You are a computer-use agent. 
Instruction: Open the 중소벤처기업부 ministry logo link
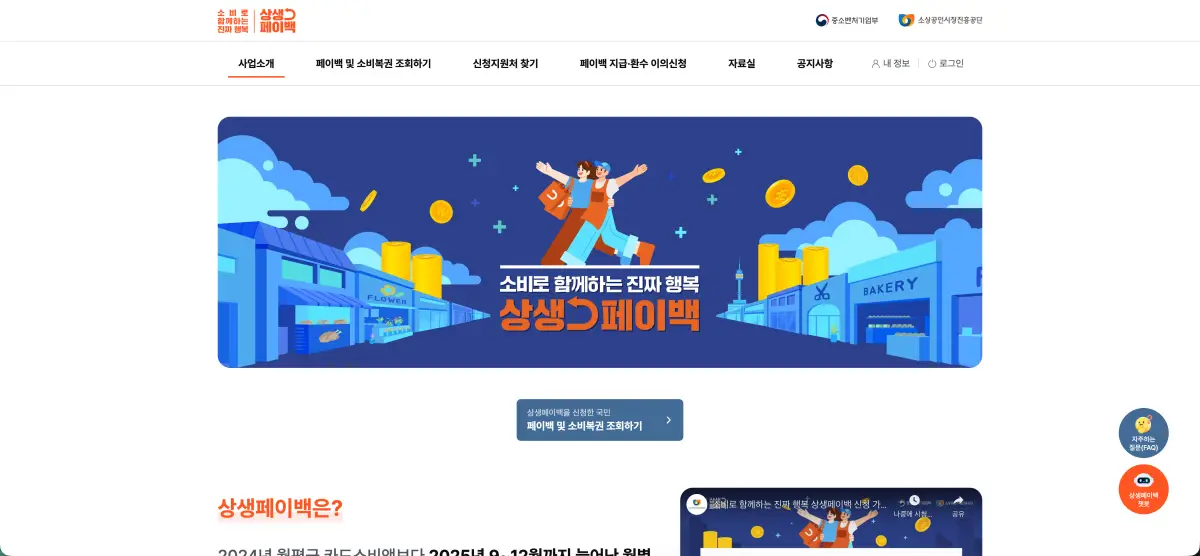[846, 20]
